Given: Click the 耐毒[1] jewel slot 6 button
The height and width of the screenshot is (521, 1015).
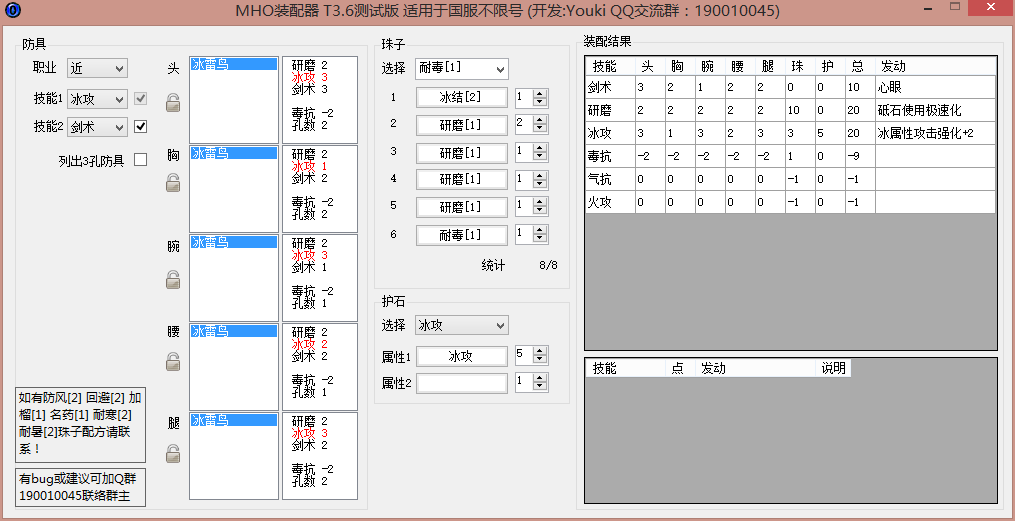Looking at the screenshot, I should click(460, 235).
